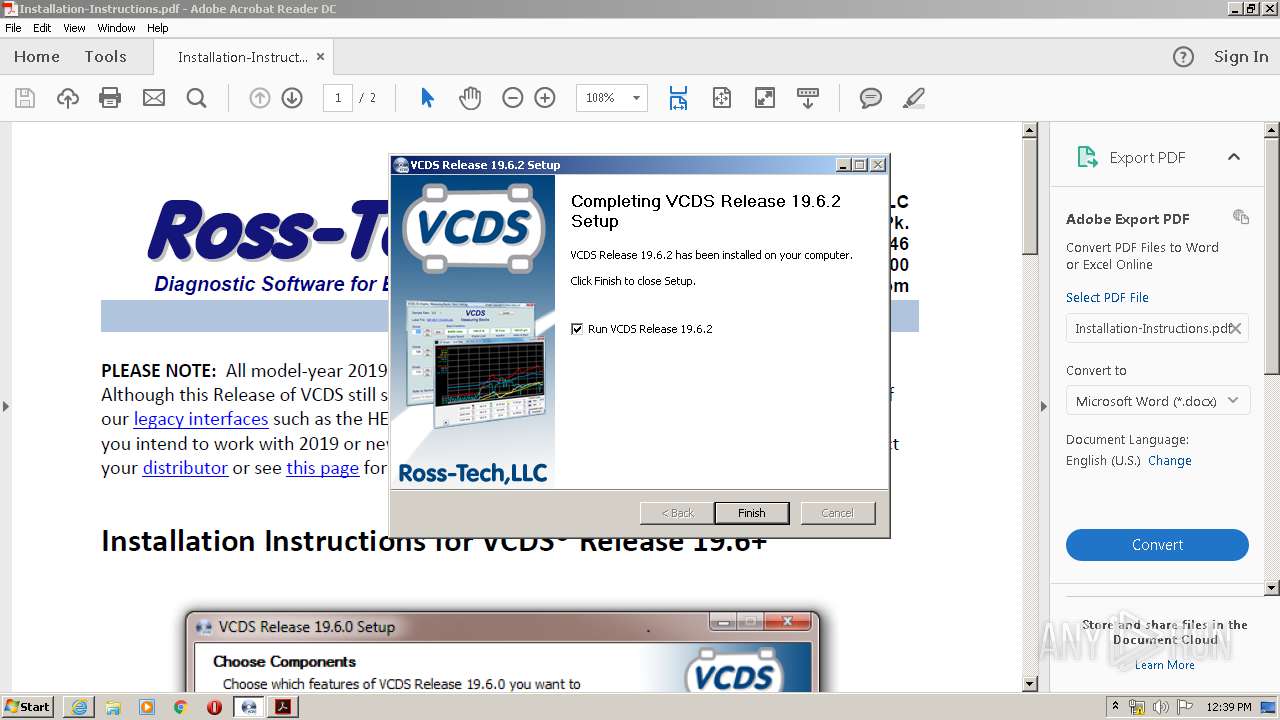
Task: Close the Installation-Instruct... document tab
Action: tap(320, 57)
